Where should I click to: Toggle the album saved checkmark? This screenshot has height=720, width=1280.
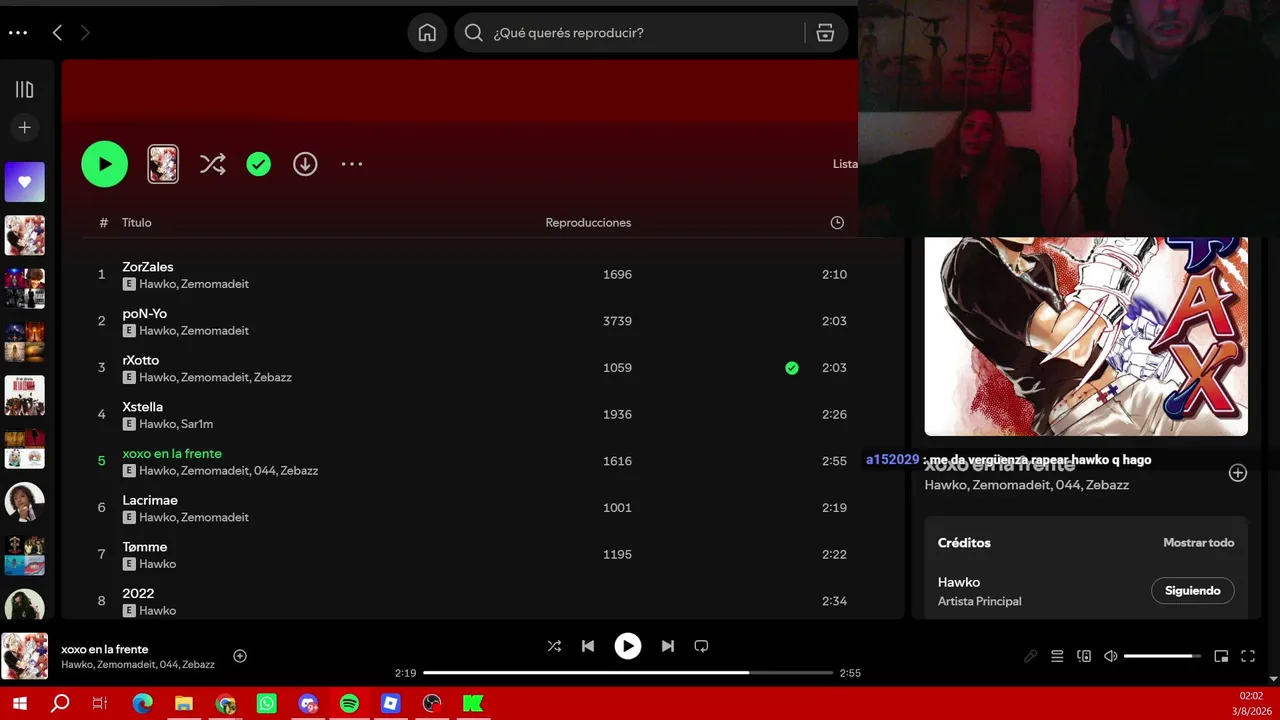point(259,164)
